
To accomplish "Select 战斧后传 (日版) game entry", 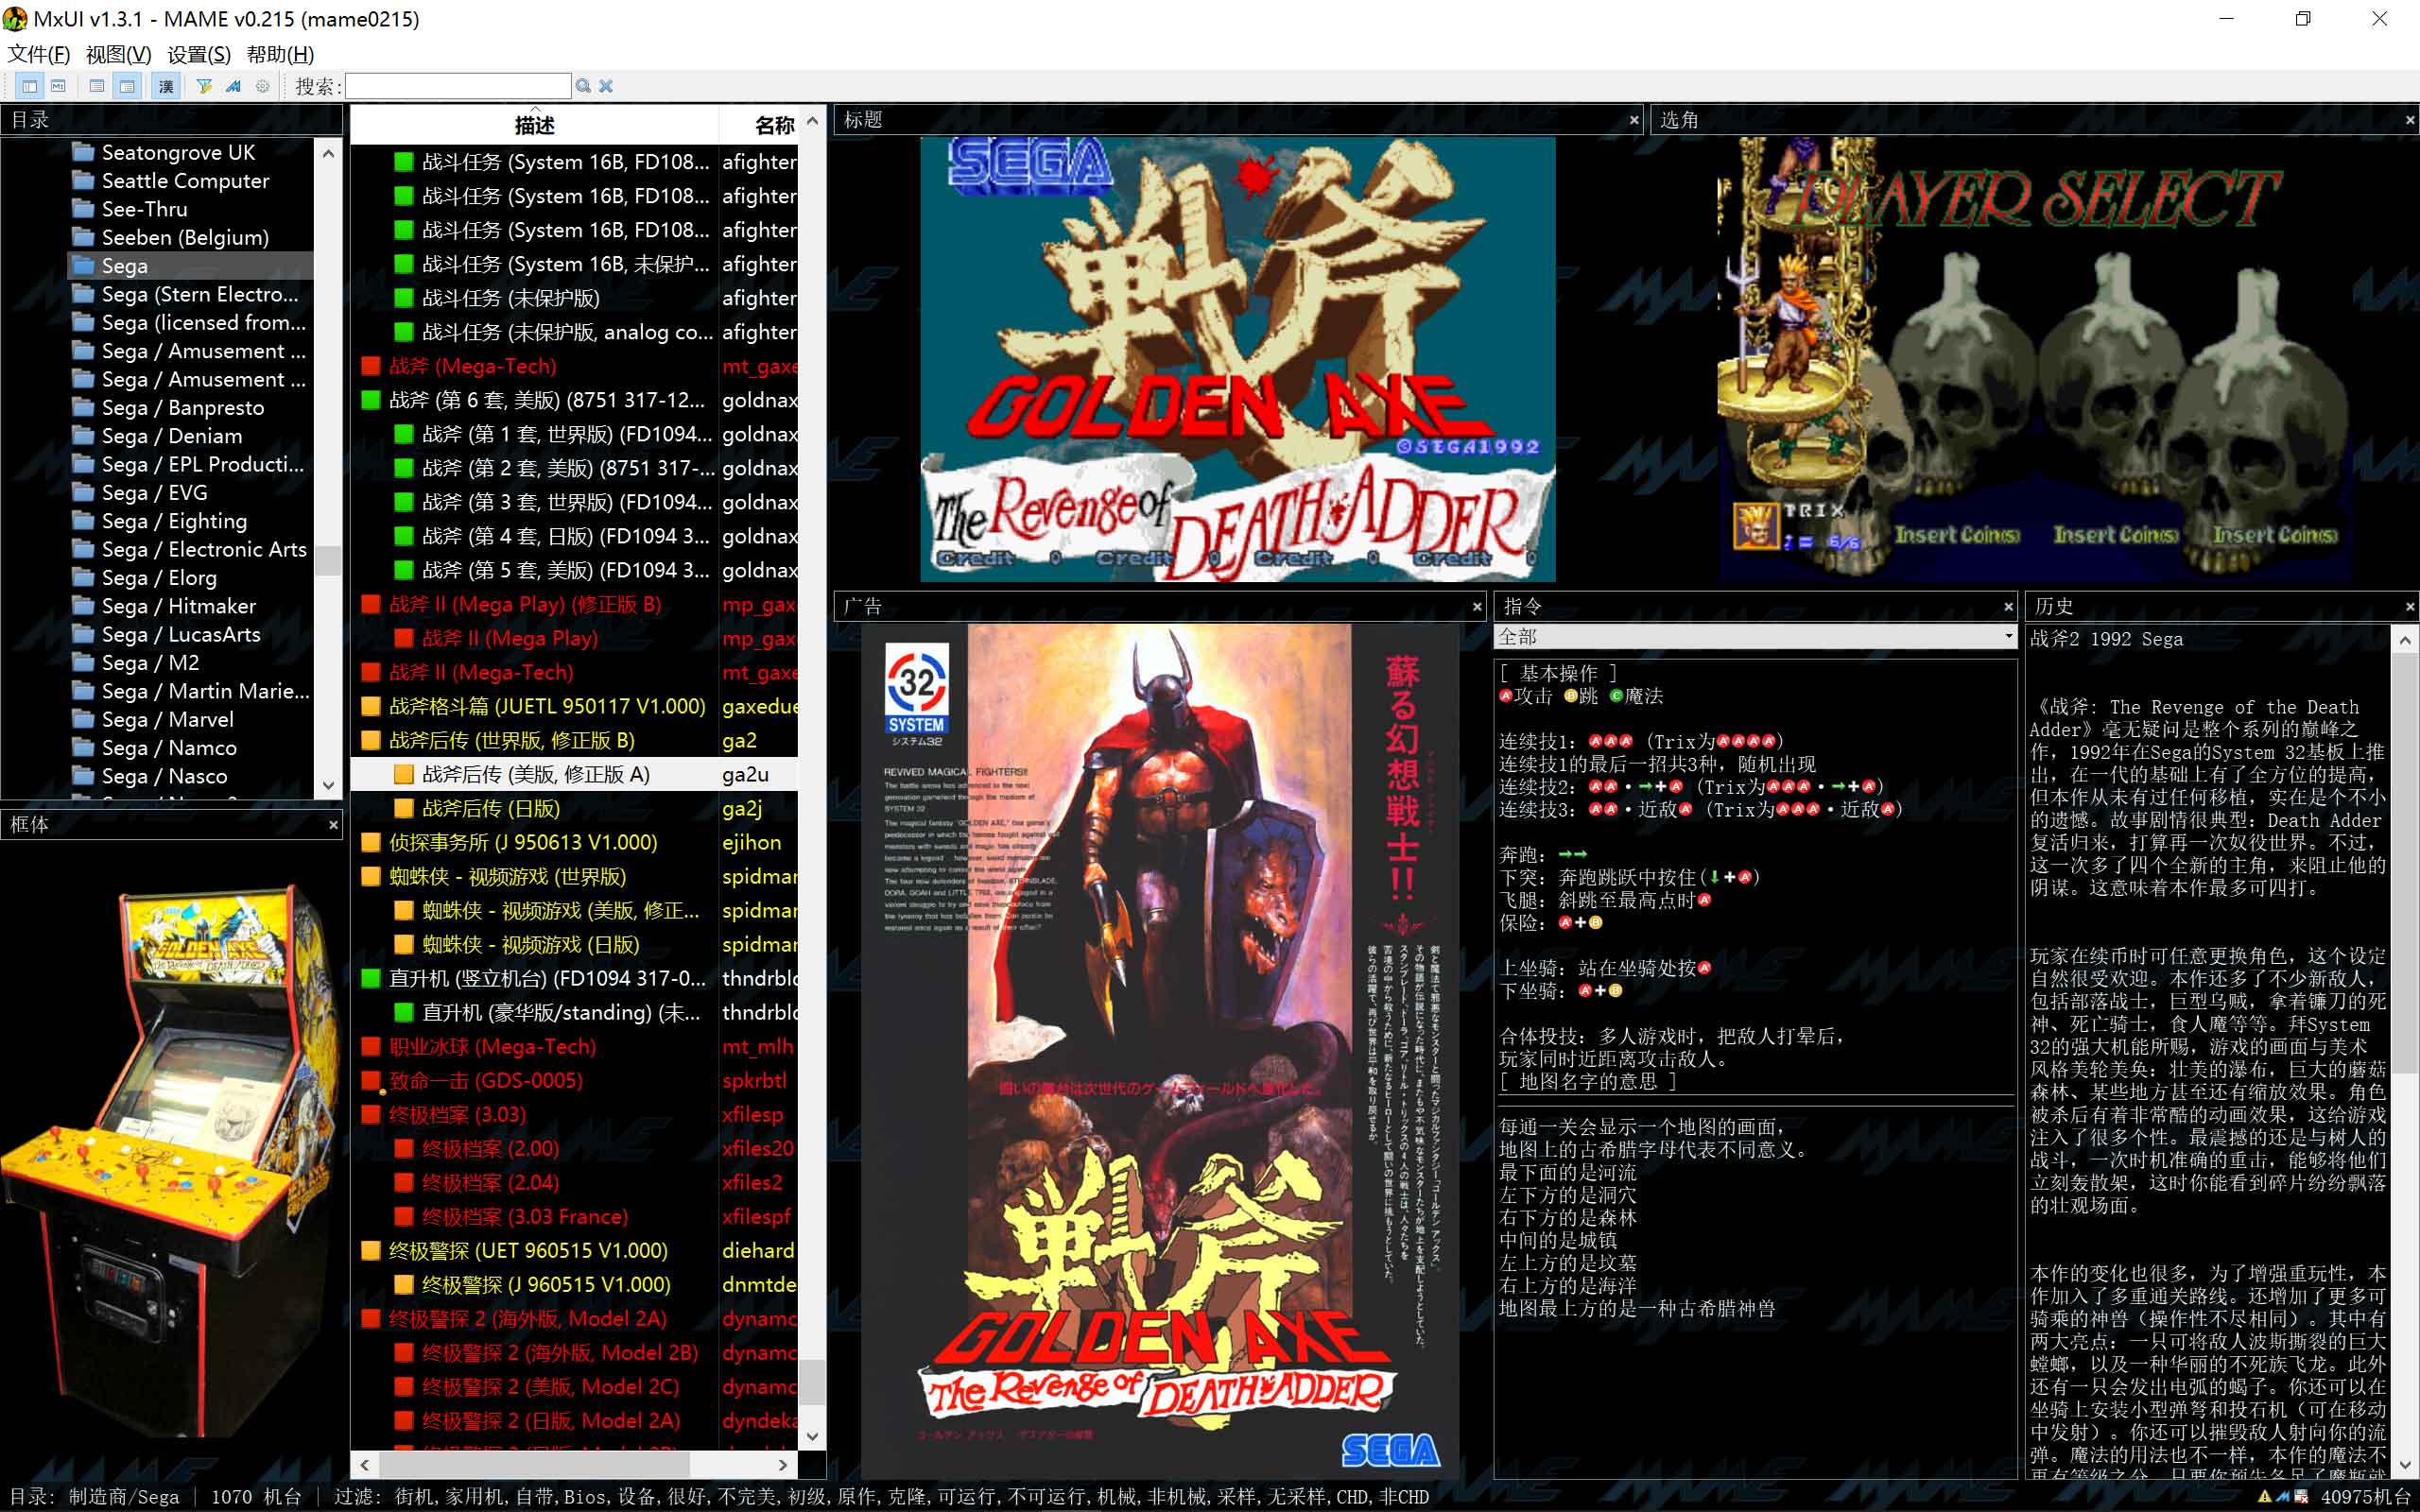I will click(490, 808).
